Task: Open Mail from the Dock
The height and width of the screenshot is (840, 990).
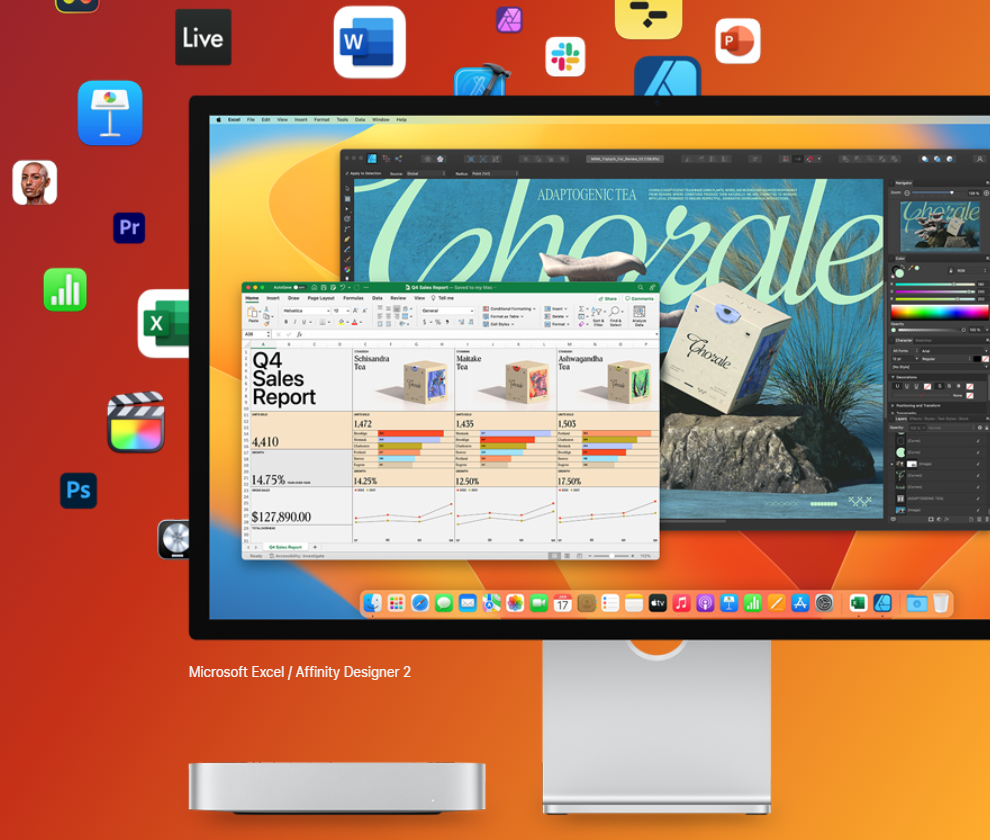Action: click(467, 604)
